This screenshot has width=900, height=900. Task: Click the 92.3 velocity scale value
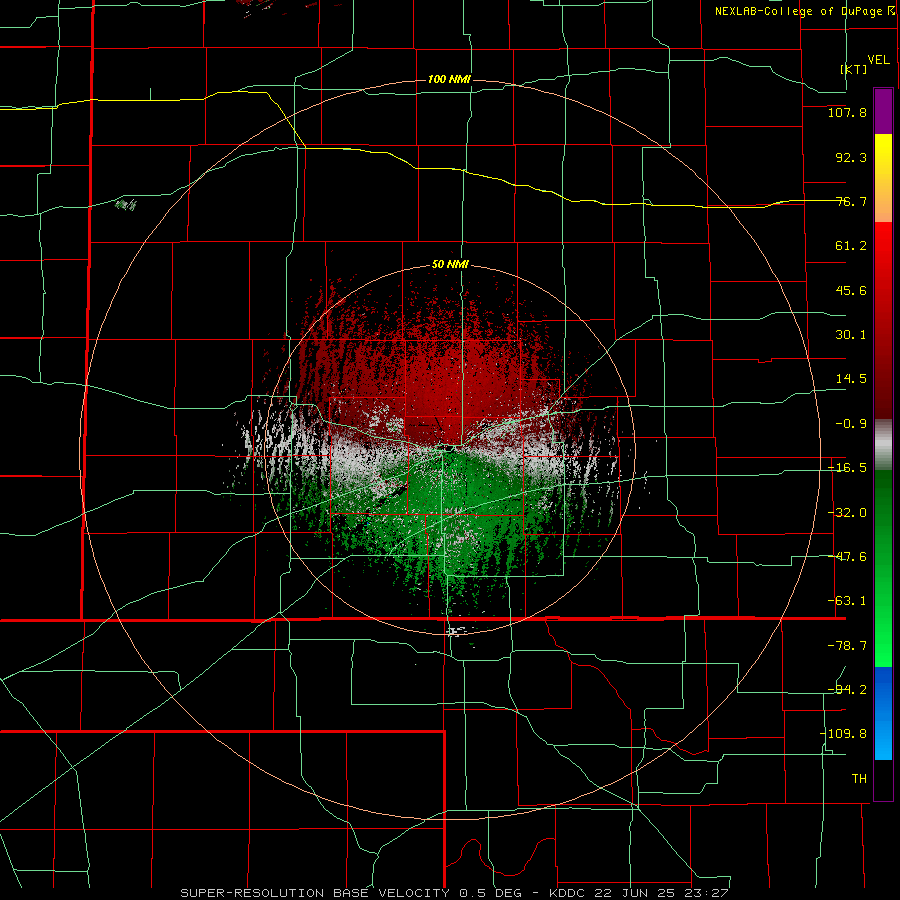851,157
